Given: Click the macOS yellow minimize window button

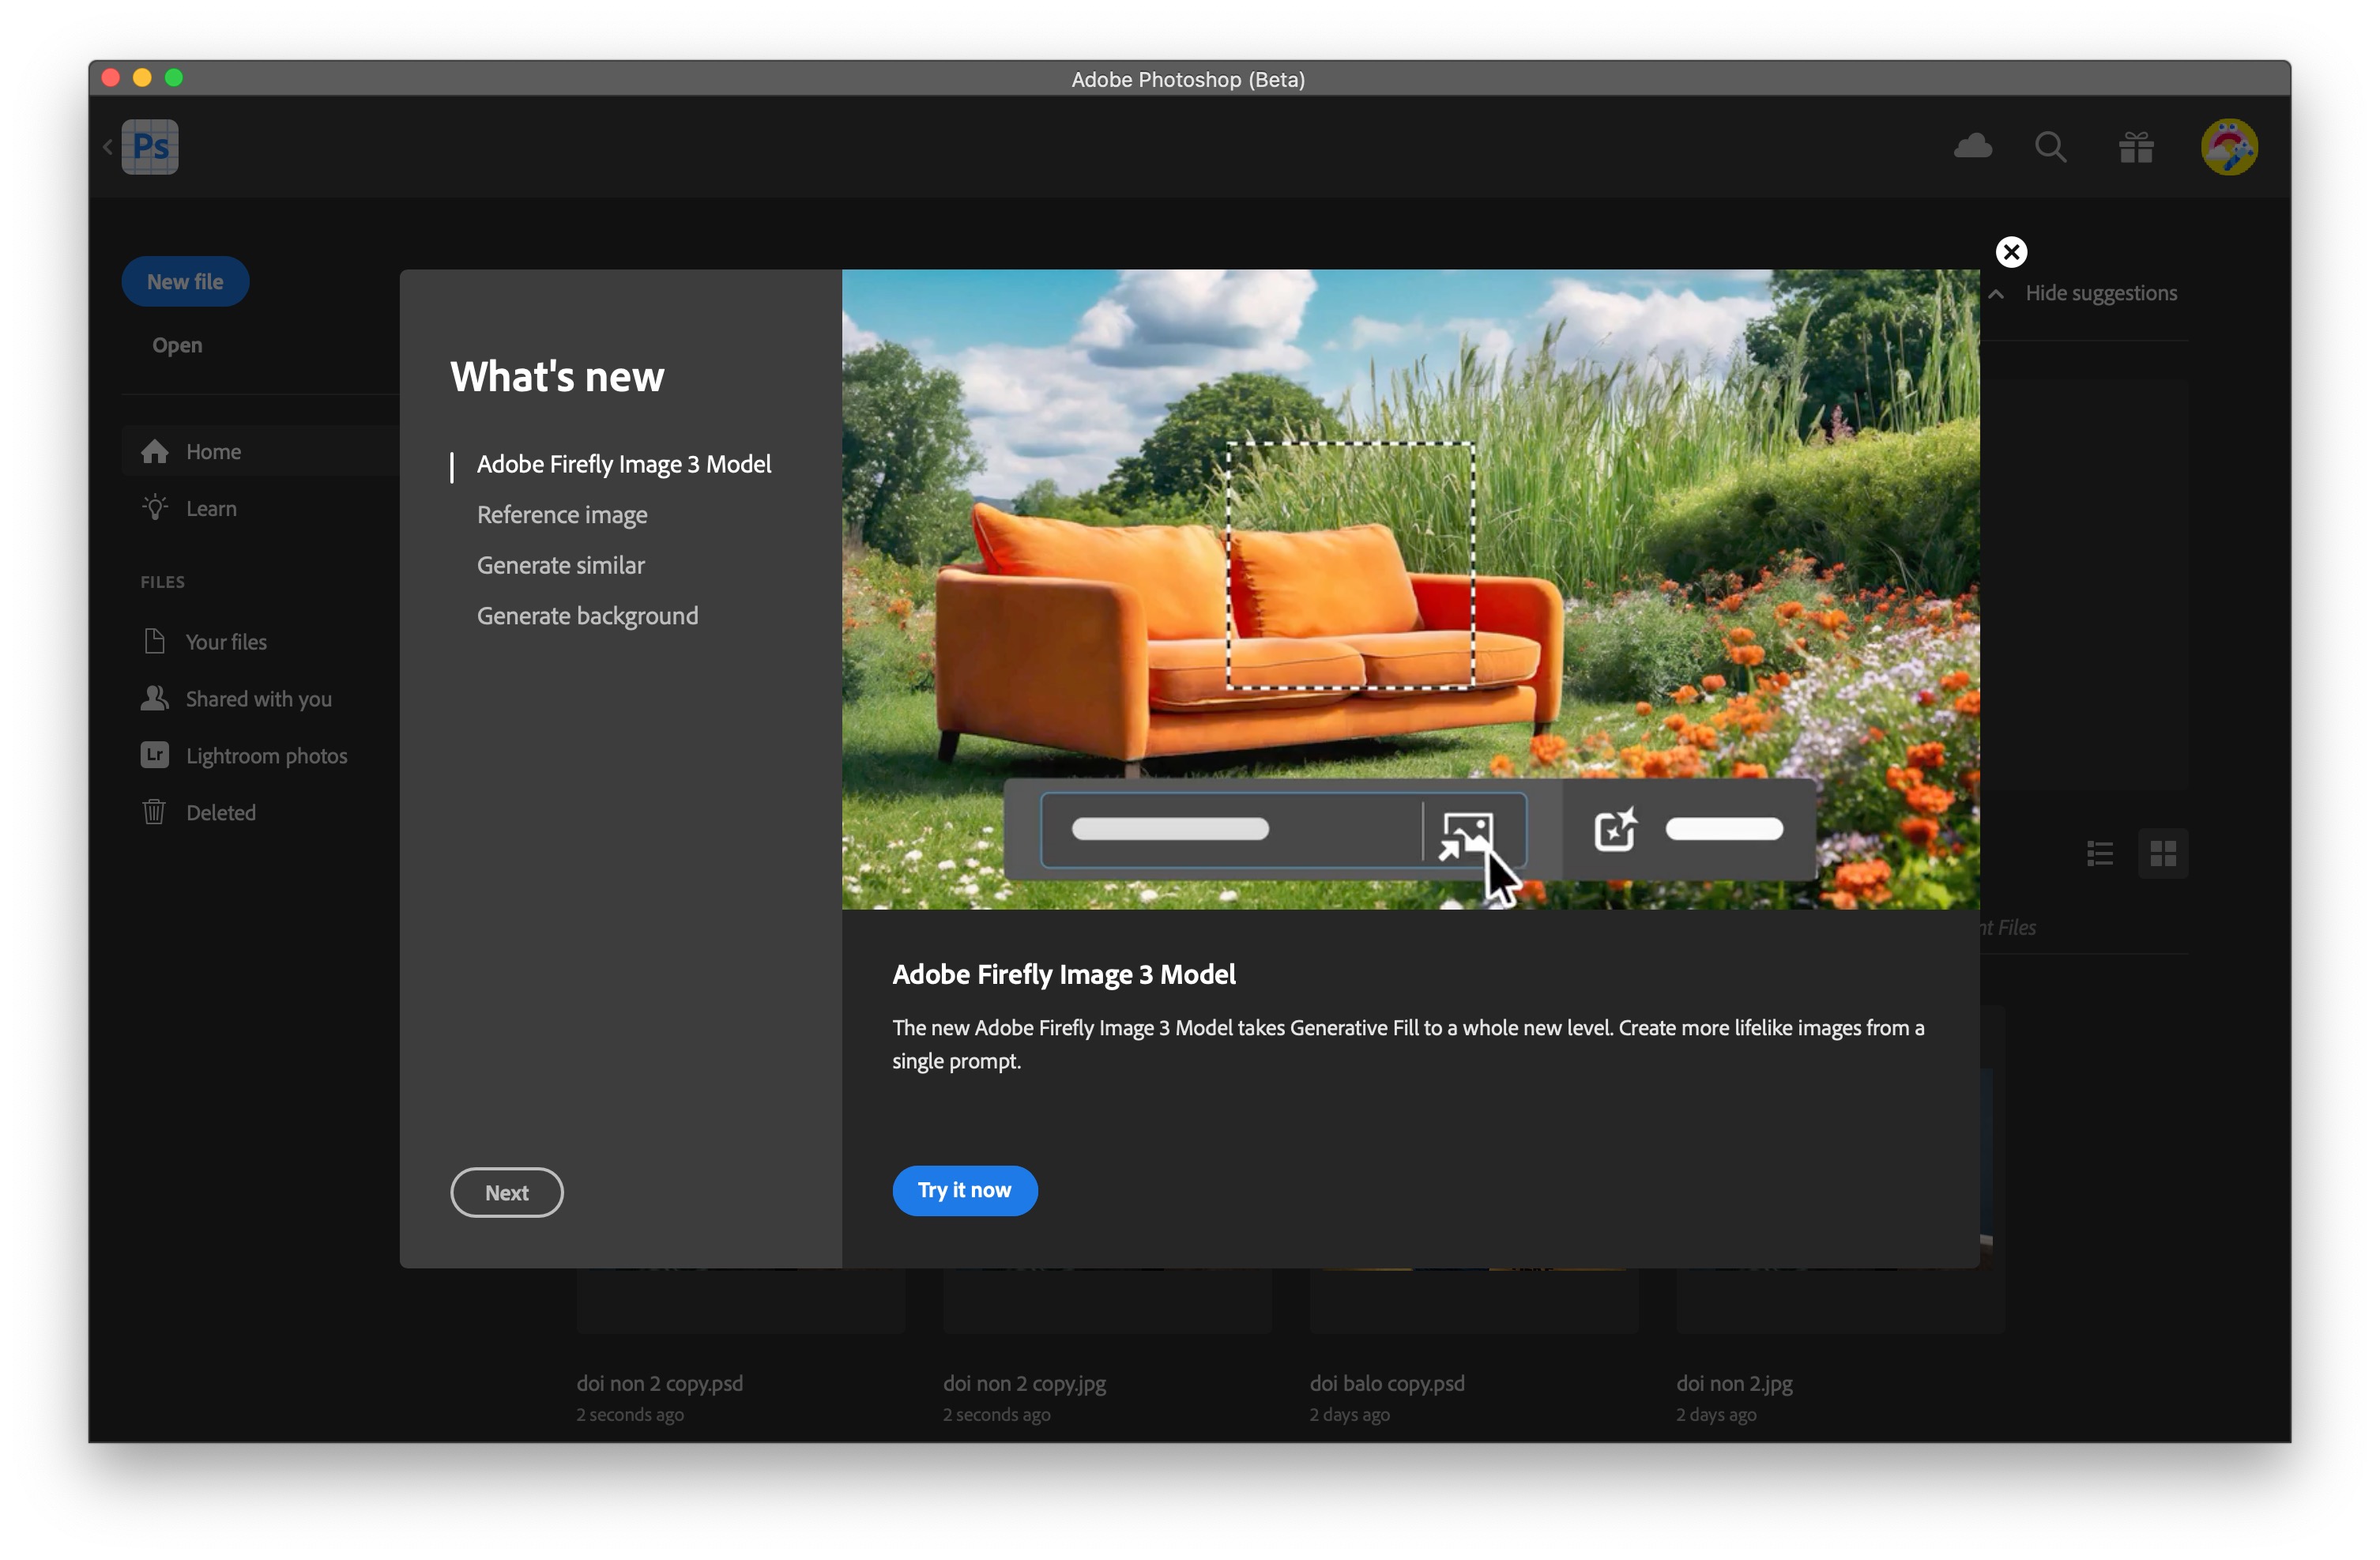Looking at the screenshot, I should click(x=142, y=78).
